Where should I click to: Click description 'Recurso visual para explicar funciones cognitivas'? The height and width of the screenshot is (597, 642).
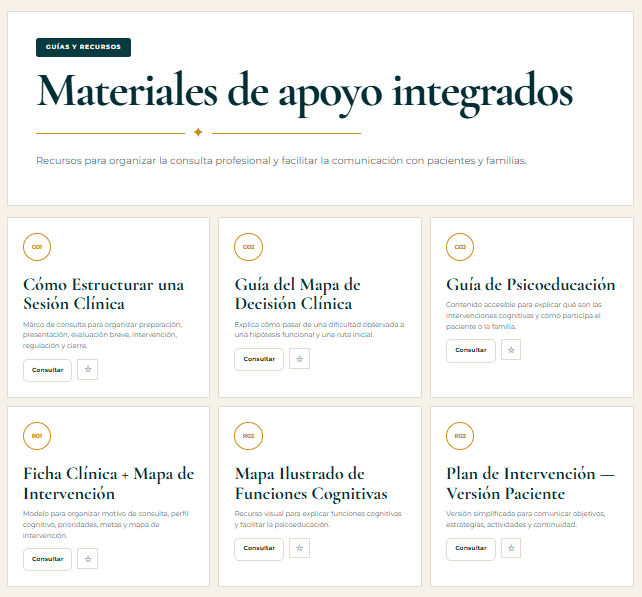pos(318,519)
